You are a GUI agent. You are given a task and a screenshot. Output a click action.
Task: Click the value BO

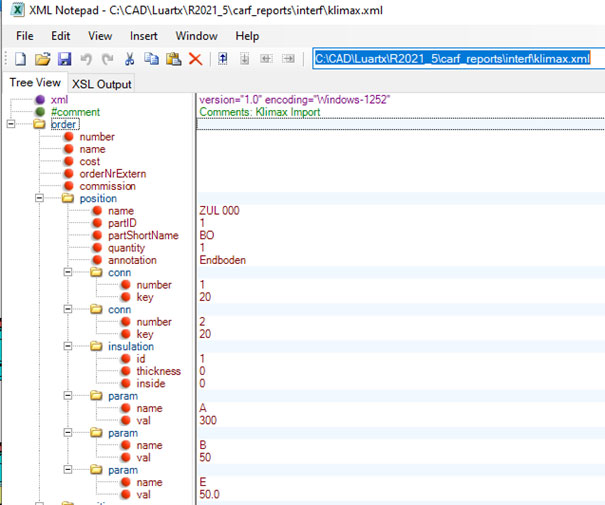207,235
